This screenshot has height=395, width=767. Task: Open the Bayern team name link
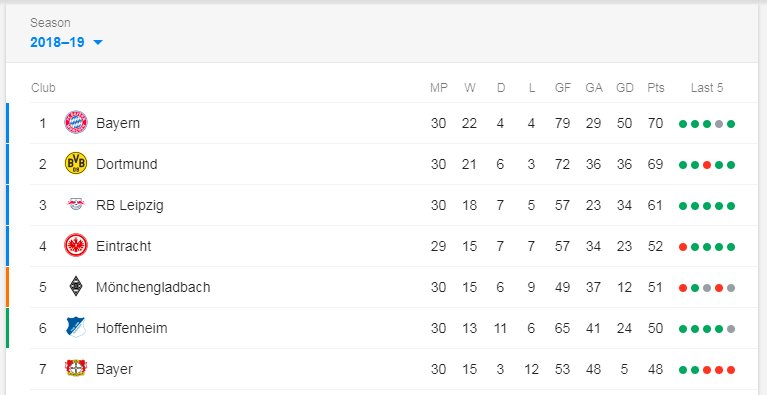pos(118,123)
